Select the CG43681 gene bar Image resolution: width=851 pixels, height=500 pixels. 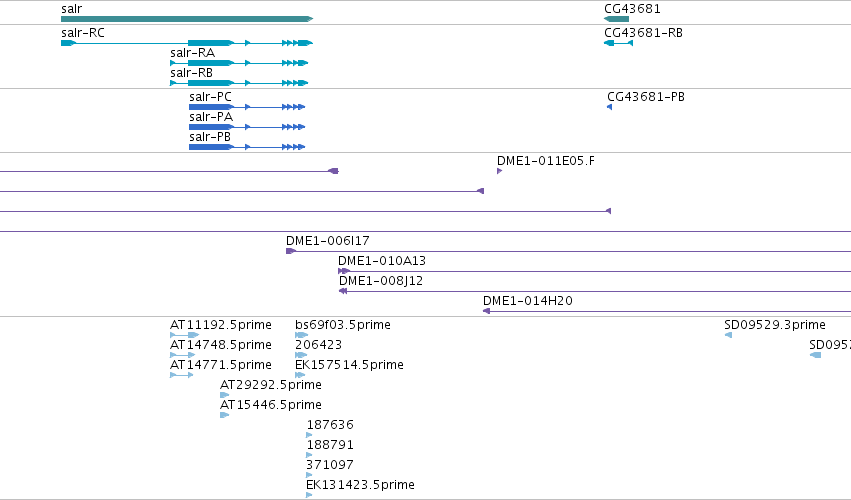pyautogui.click(x=617, y=19)
